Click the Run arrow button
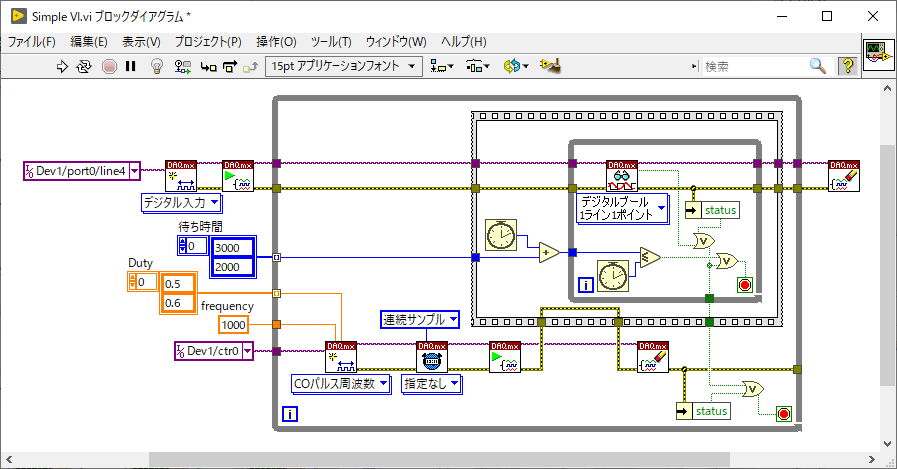 click(x=62, y=66)
